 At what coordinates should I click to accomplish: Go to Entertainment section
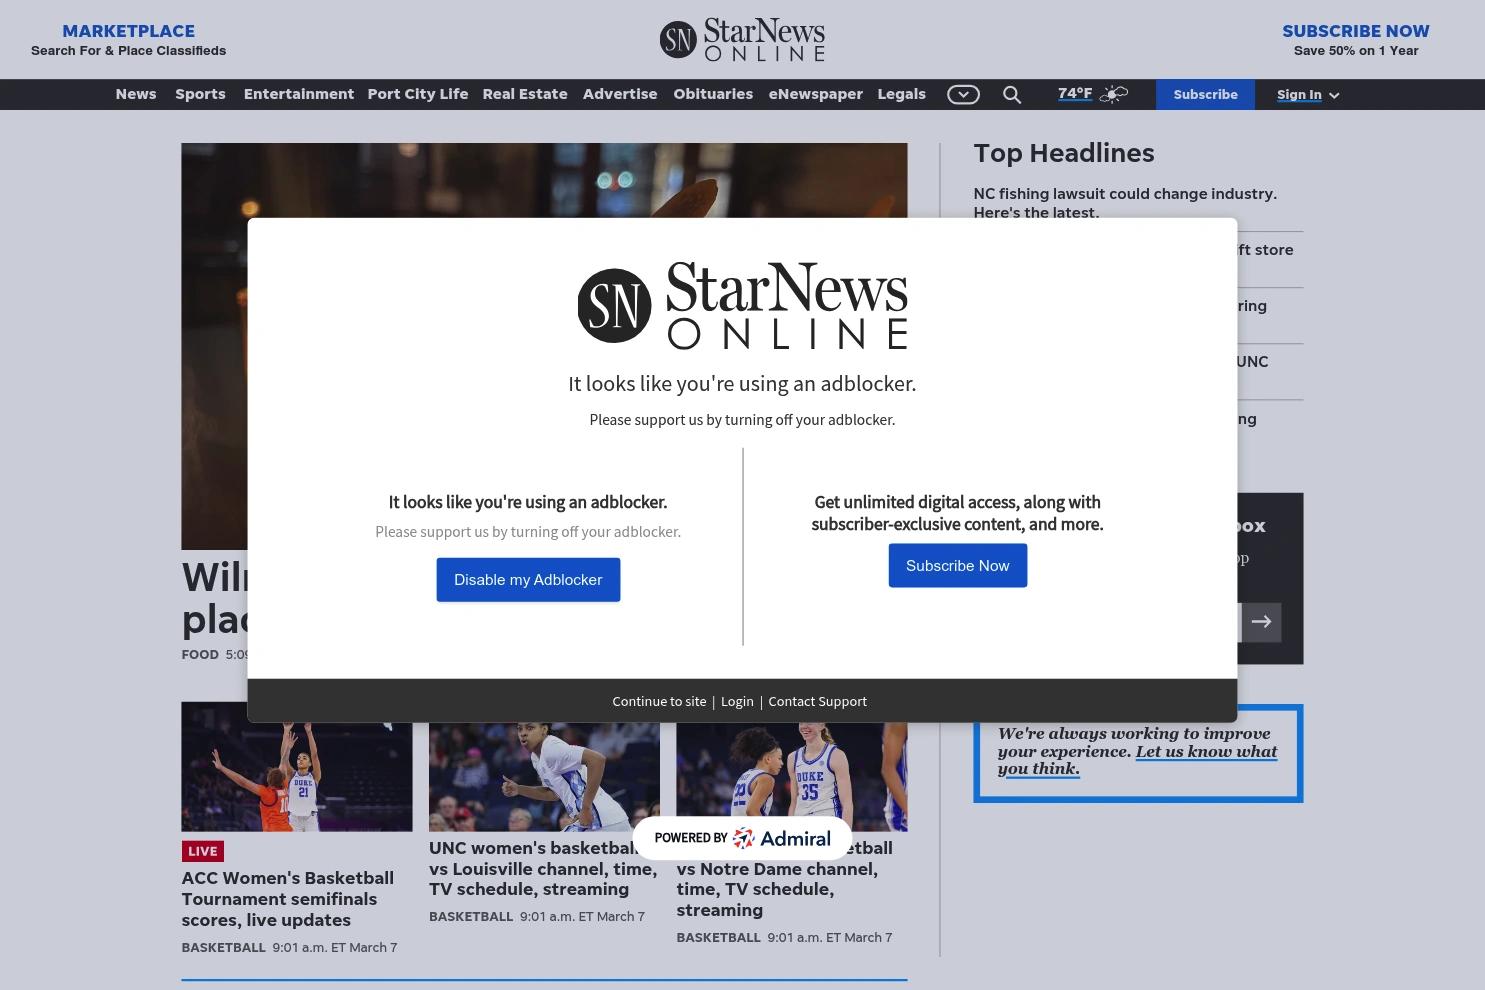pyautogui.click(x=299, y=94)
